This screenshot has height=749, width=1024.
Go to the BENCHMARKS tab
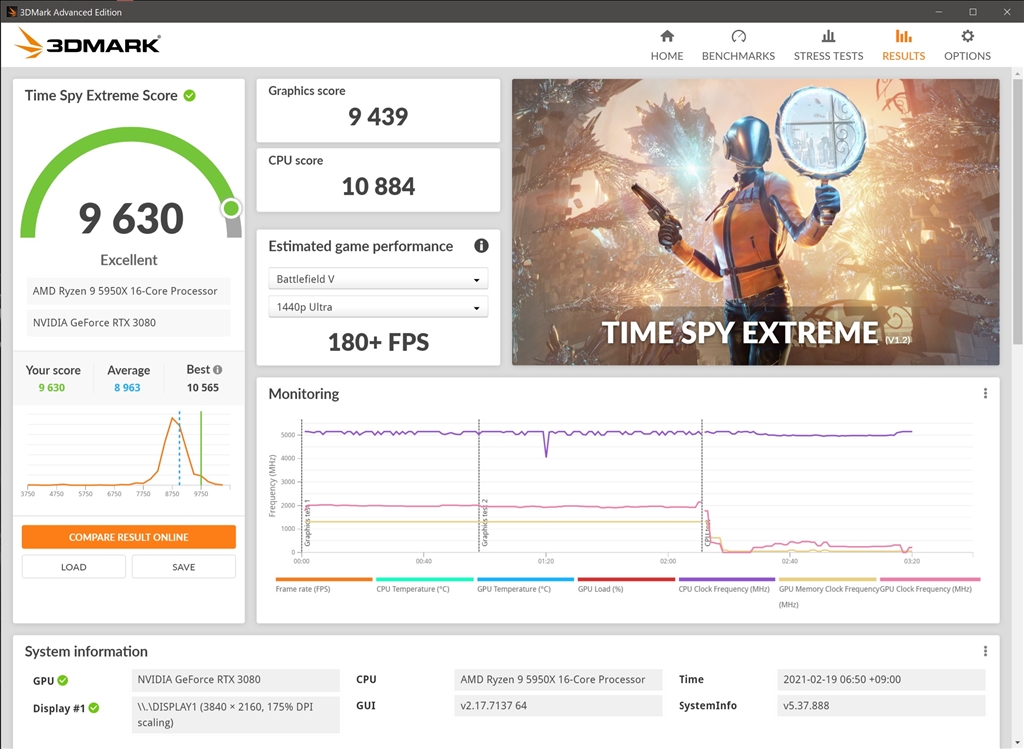tap(738, 46)
